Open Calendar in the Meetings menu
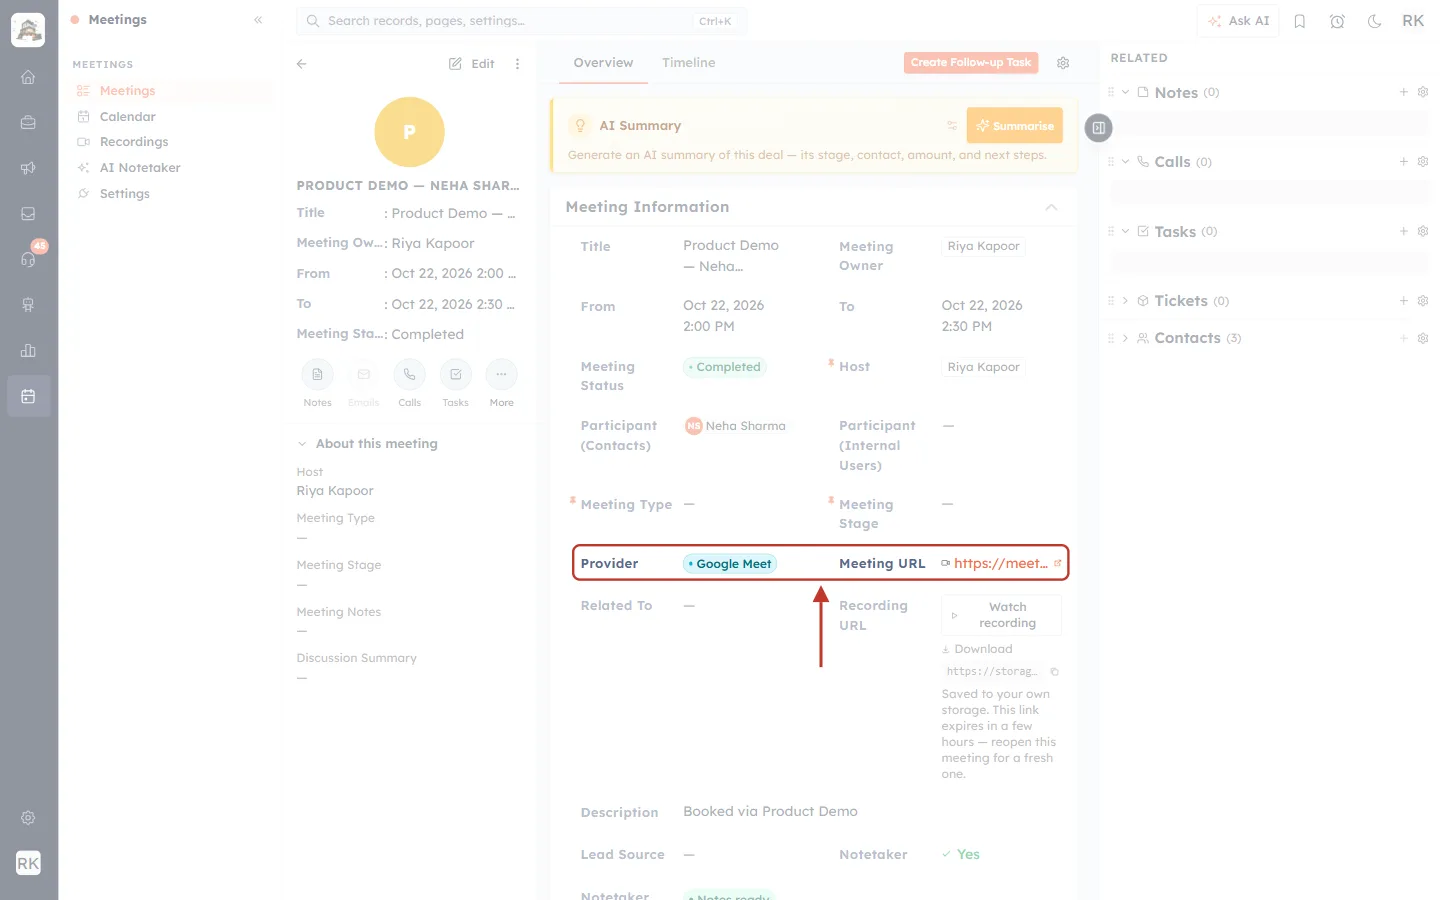Screen dimensions: 1440x900 click(127, 117)
